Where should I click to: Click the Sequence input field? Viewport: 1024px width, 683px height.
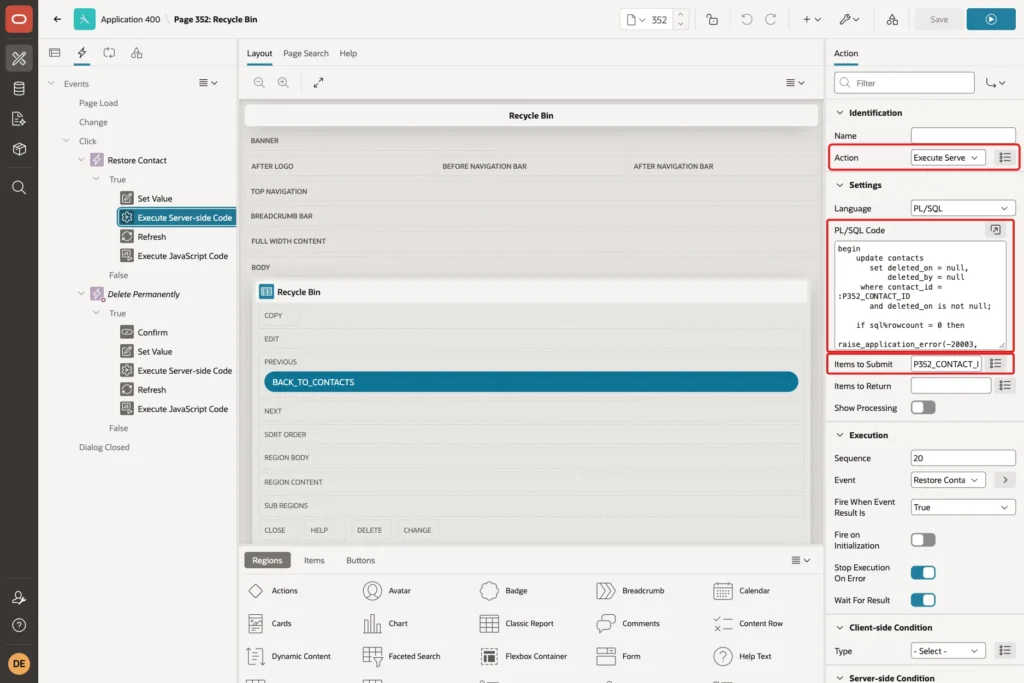pos(963,458)
